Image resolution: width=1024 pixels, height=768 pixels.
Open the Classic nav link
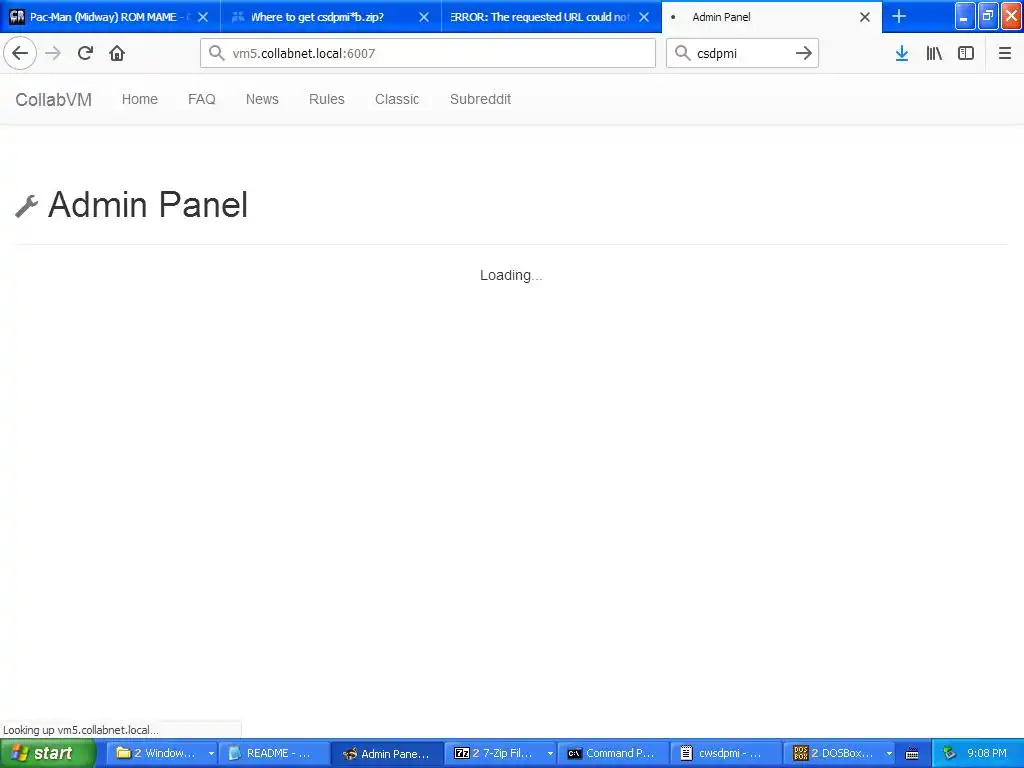397,99
